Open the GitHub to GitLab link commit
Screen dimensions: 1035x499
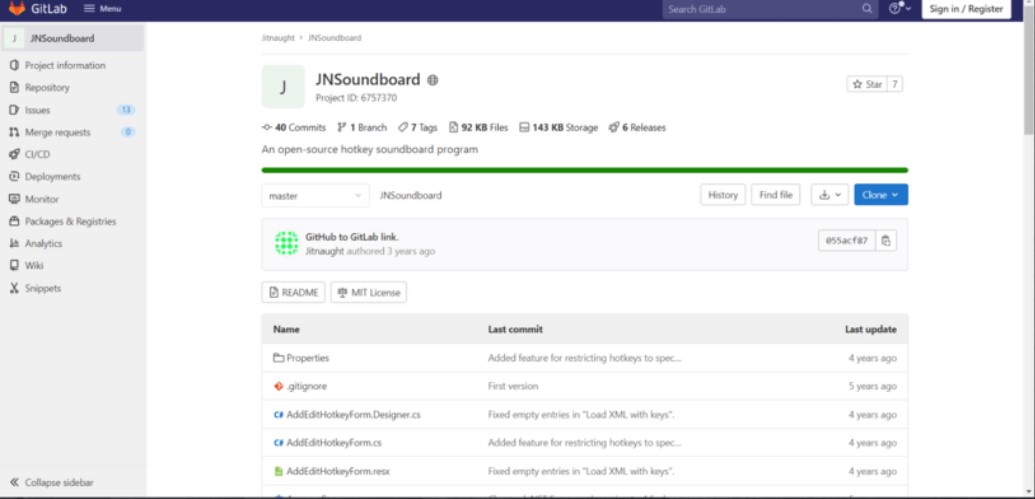tap(352, 237)
